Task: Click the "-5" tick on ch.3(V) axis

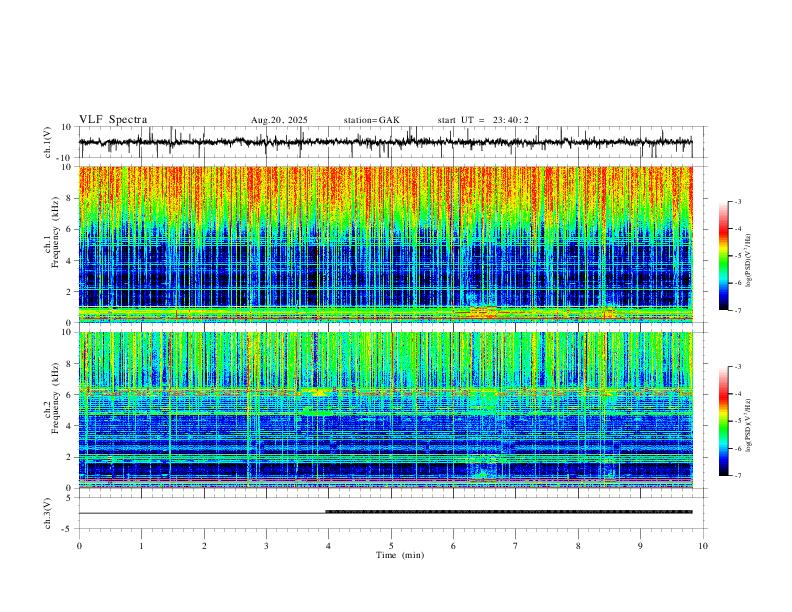Action: click(x=68, y=529)
